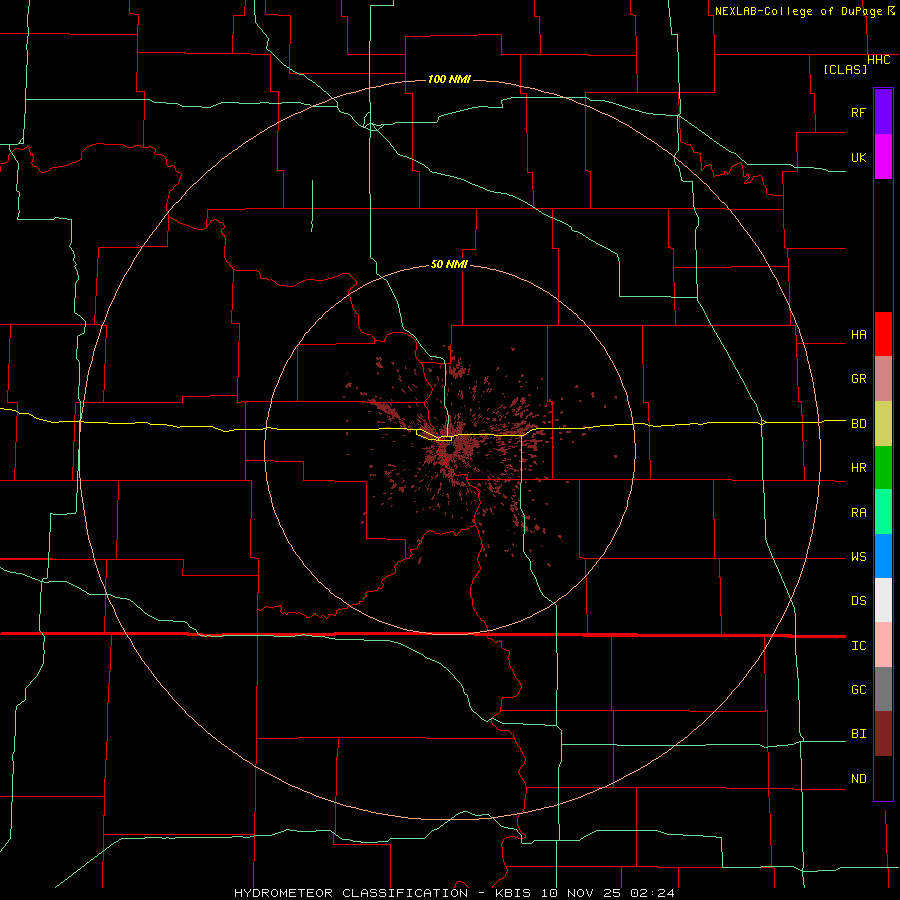Click the "ND" legend label
The image size is (900, 900).
pyautogui.click(x=859, y=779)
